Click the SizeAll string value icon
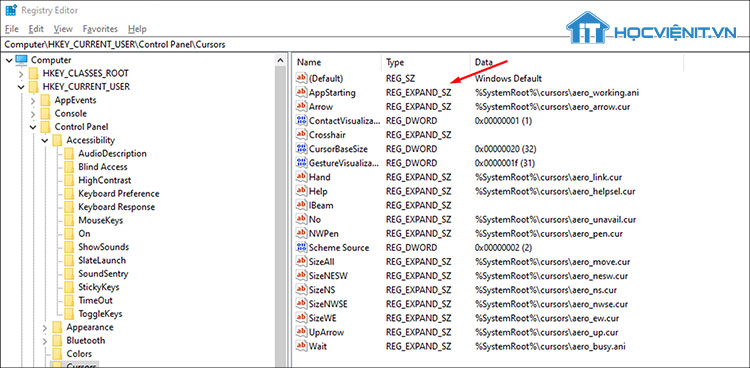 301,262
